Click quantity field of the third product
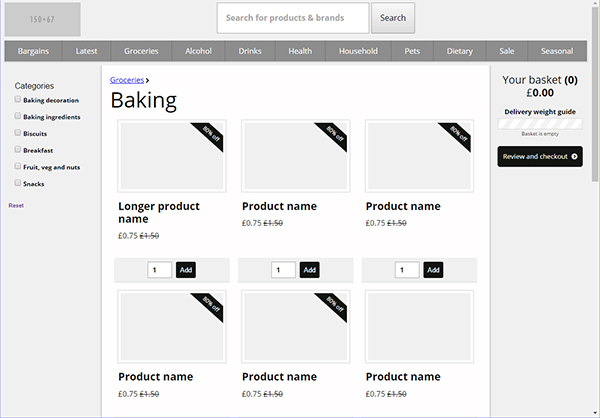600x418 pixels. [407, 270]
